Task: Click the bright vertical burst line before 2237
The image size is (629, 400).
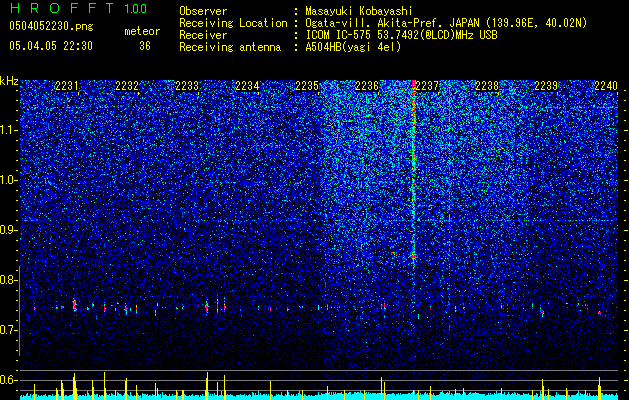Action: click(x=414, y=169)
